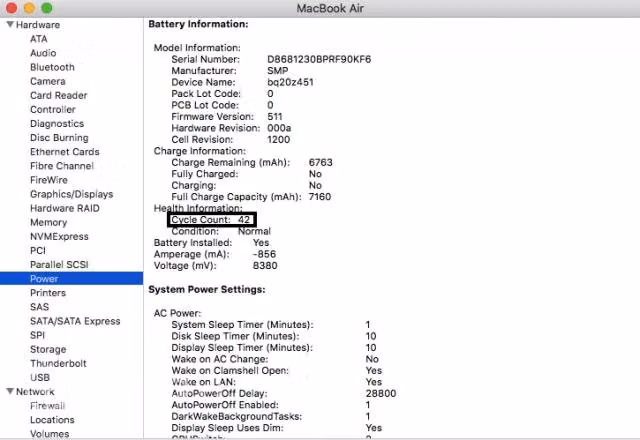The width and height of the screenshot is (640, 440).
Task: Collapse the Network section triangle
Action: [x=10, y=391]
